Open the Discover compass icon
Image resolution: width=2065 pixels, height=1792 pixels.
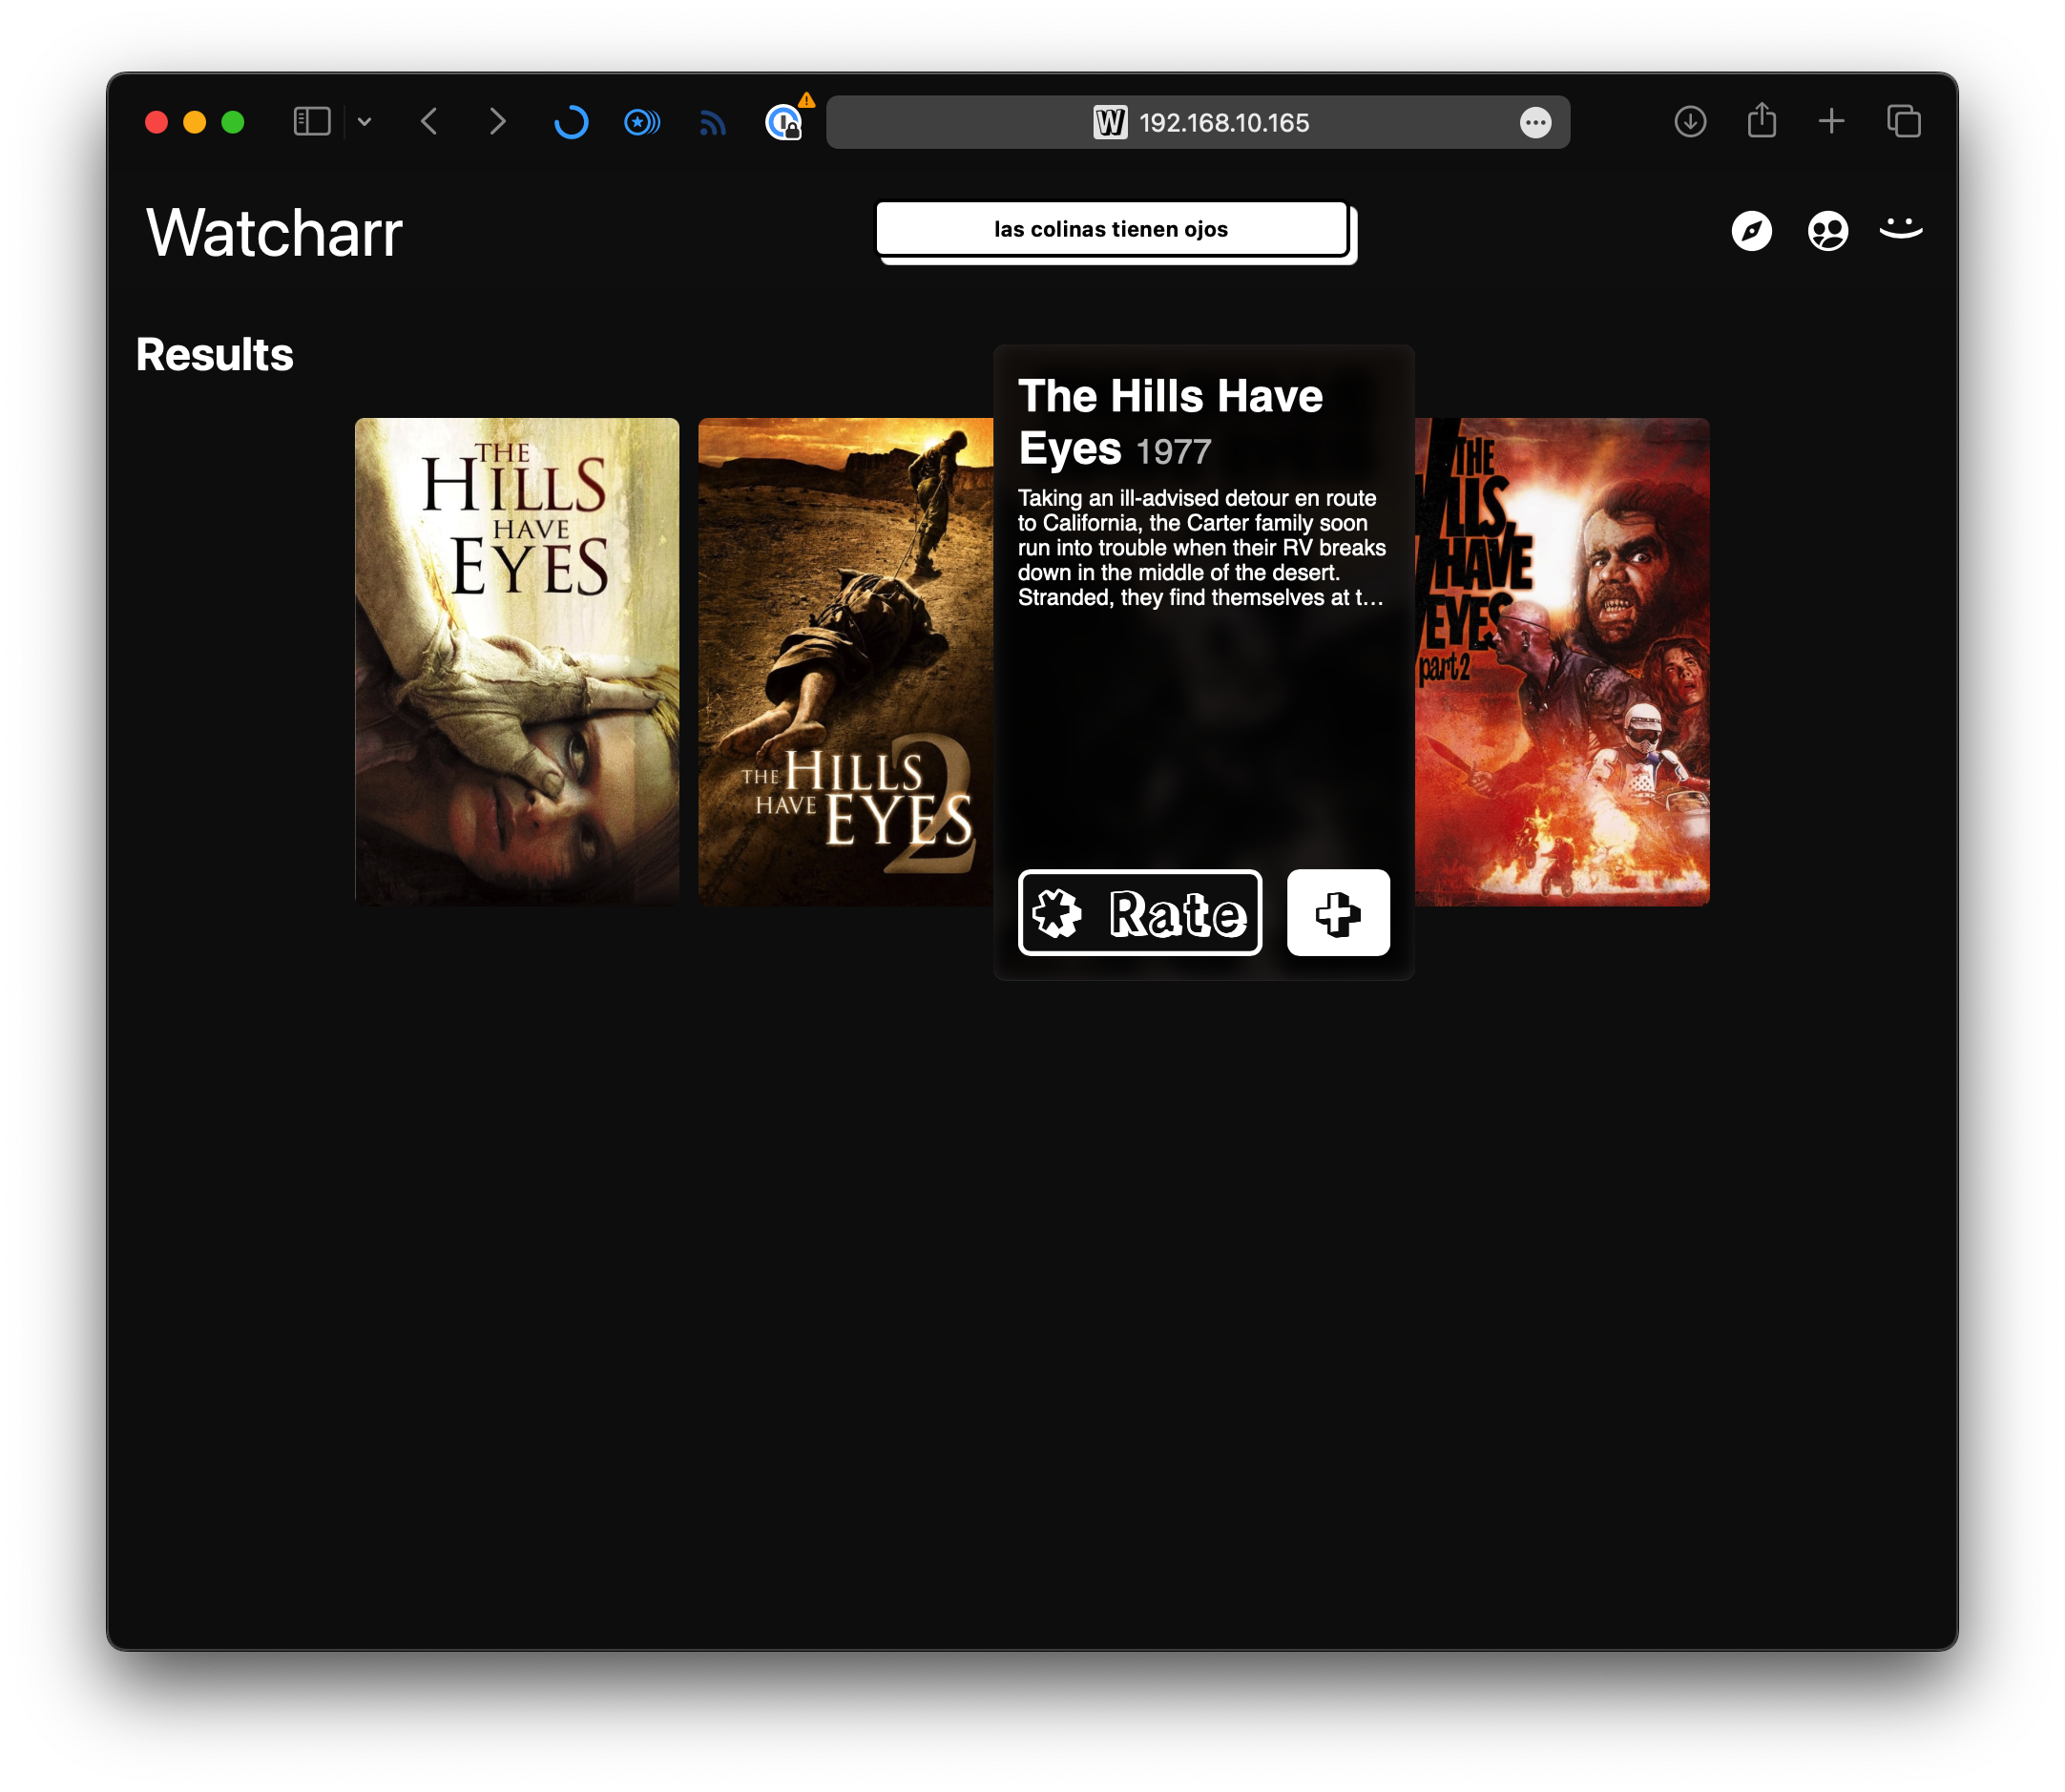coord(1751,231)
